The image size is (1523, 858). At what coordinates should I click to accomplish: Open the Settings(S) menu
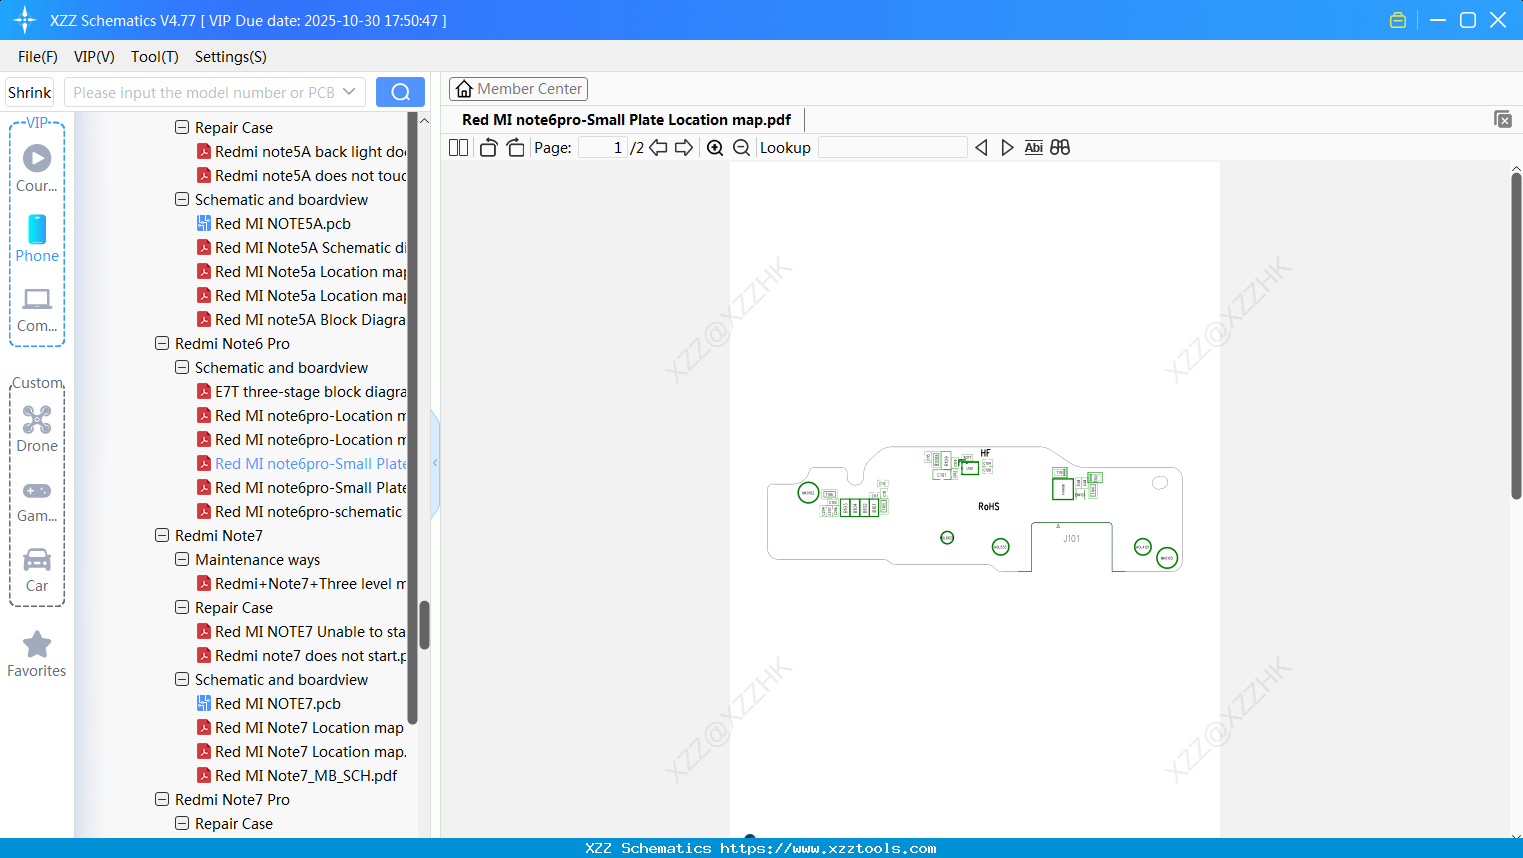(231, 57)
